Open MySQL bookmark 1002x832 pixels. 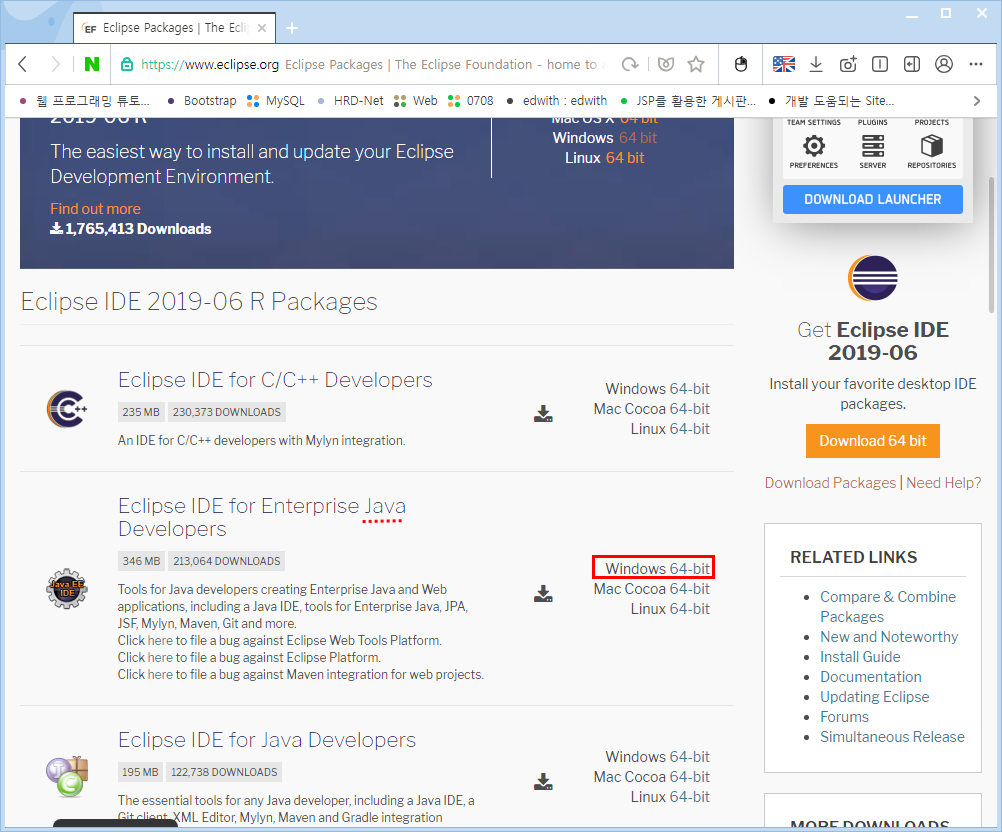pyautogui.click(x=276, y=101)
